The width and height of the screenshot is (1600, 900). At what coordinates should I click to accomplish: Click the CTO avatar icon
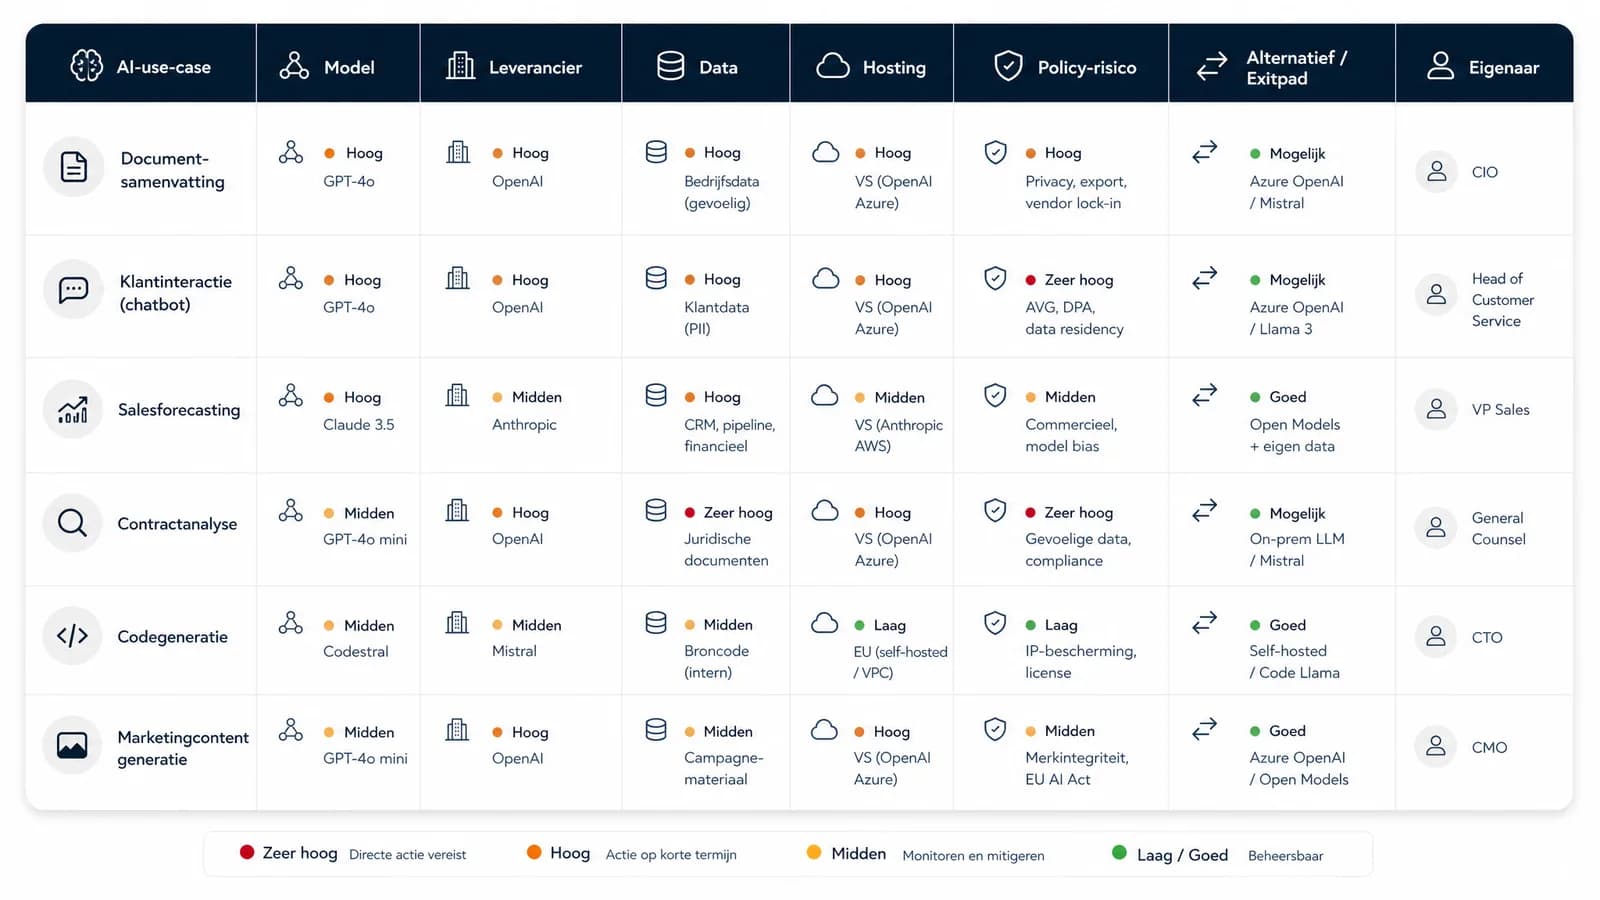[1436, 636]
